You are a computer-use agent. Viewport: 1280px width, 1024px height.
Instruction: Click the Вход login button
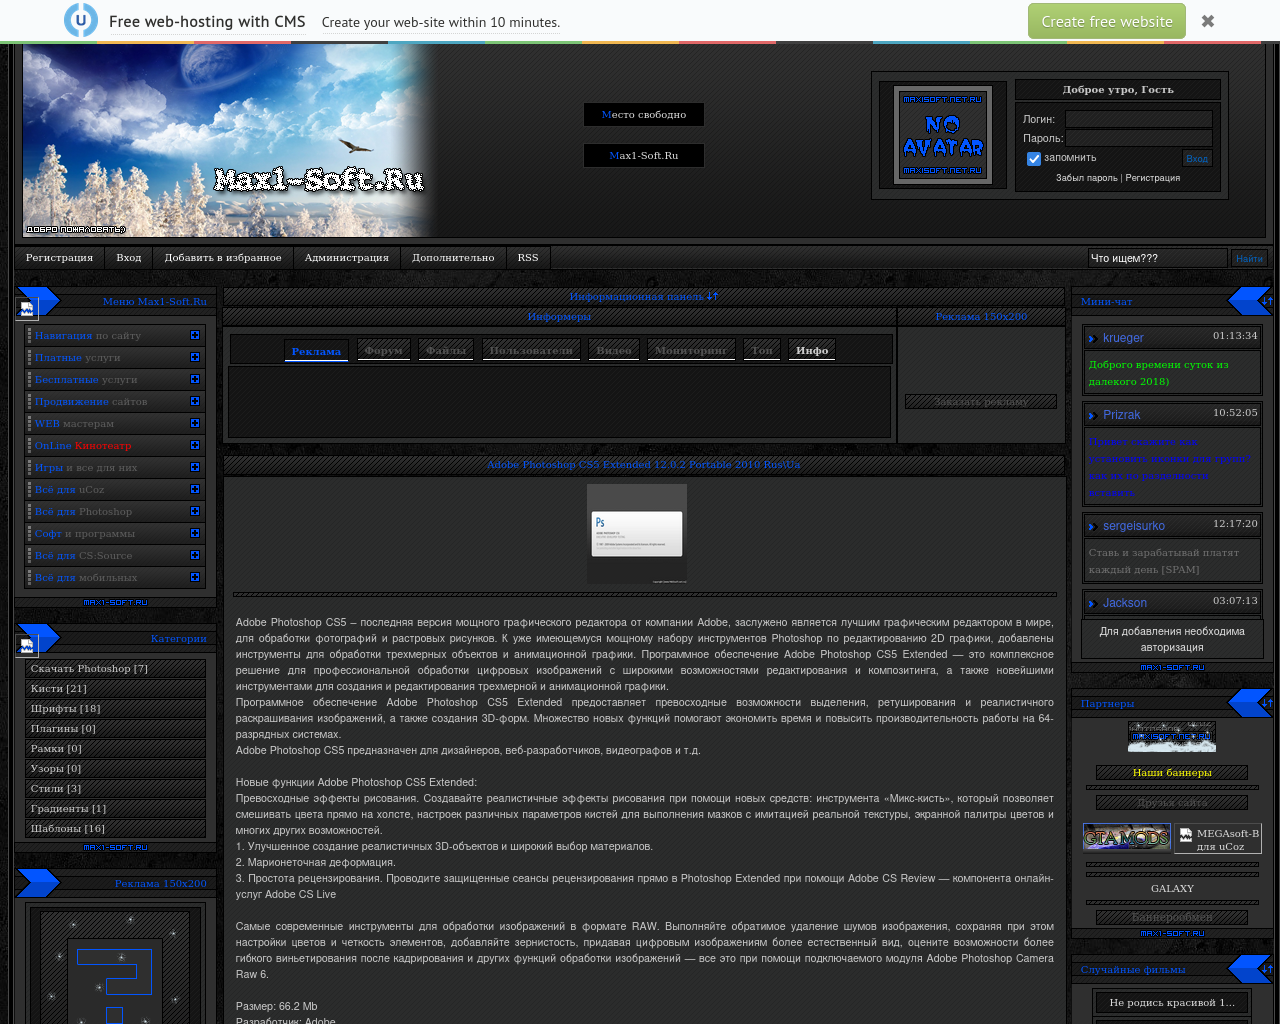[1197, 158]
